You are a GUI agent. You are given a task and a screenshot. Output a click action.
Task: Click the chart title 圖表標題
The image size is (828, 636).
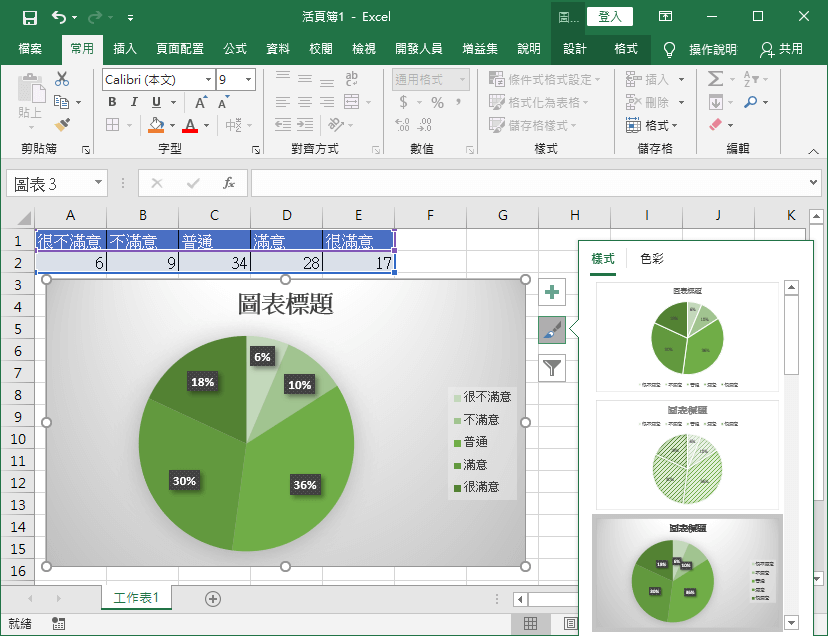[285, 304]
